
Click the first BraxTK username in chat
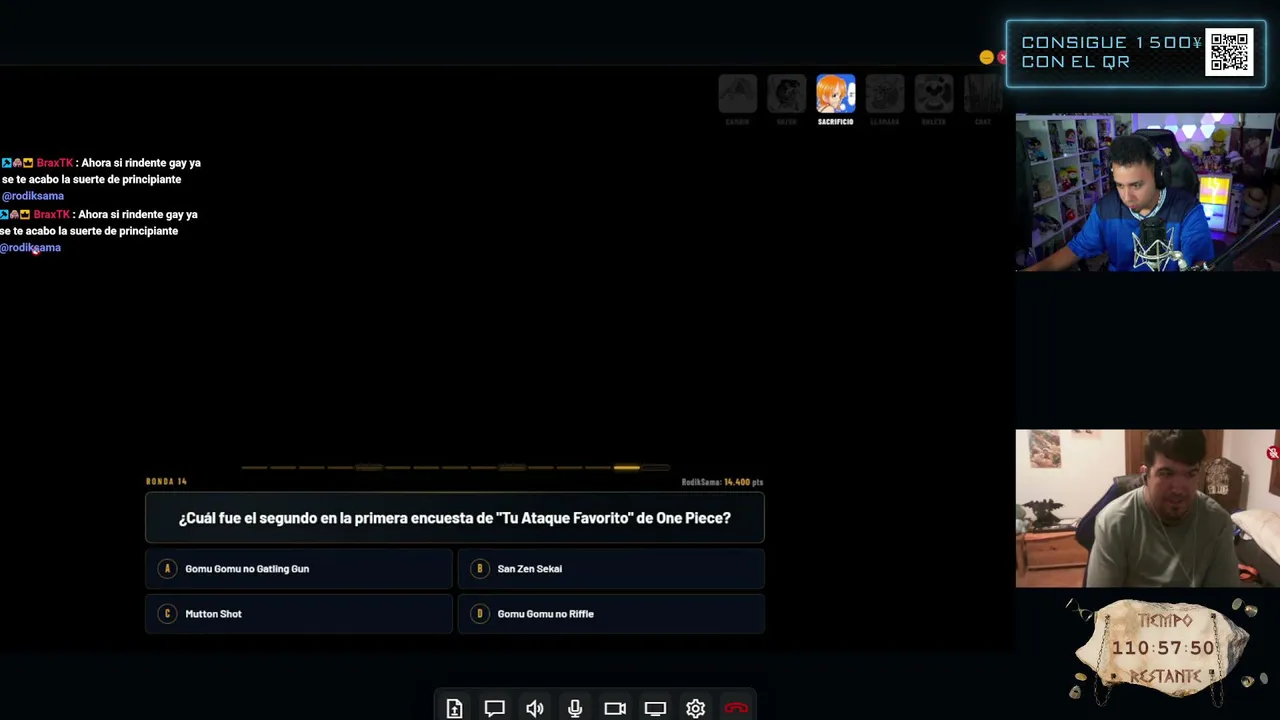[x=55, y=163]
